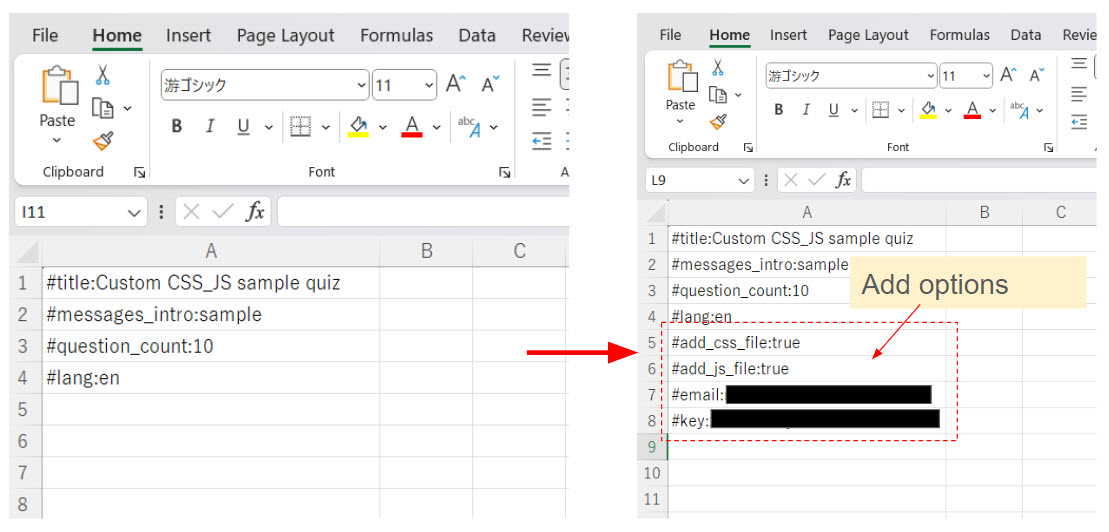
Task: Click Copy icon in right Excel window
Action: (718, 95)
